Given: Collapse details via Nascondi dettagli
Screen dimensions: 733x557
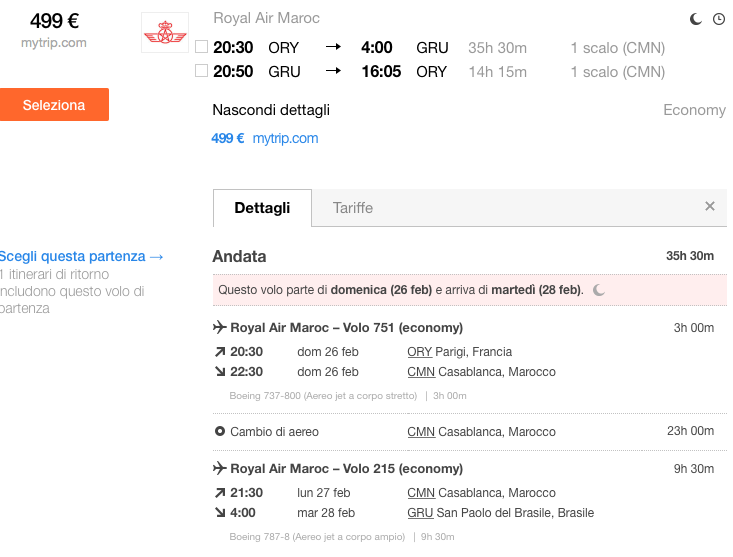Looking at the screenshot, I should coord(271,110).
